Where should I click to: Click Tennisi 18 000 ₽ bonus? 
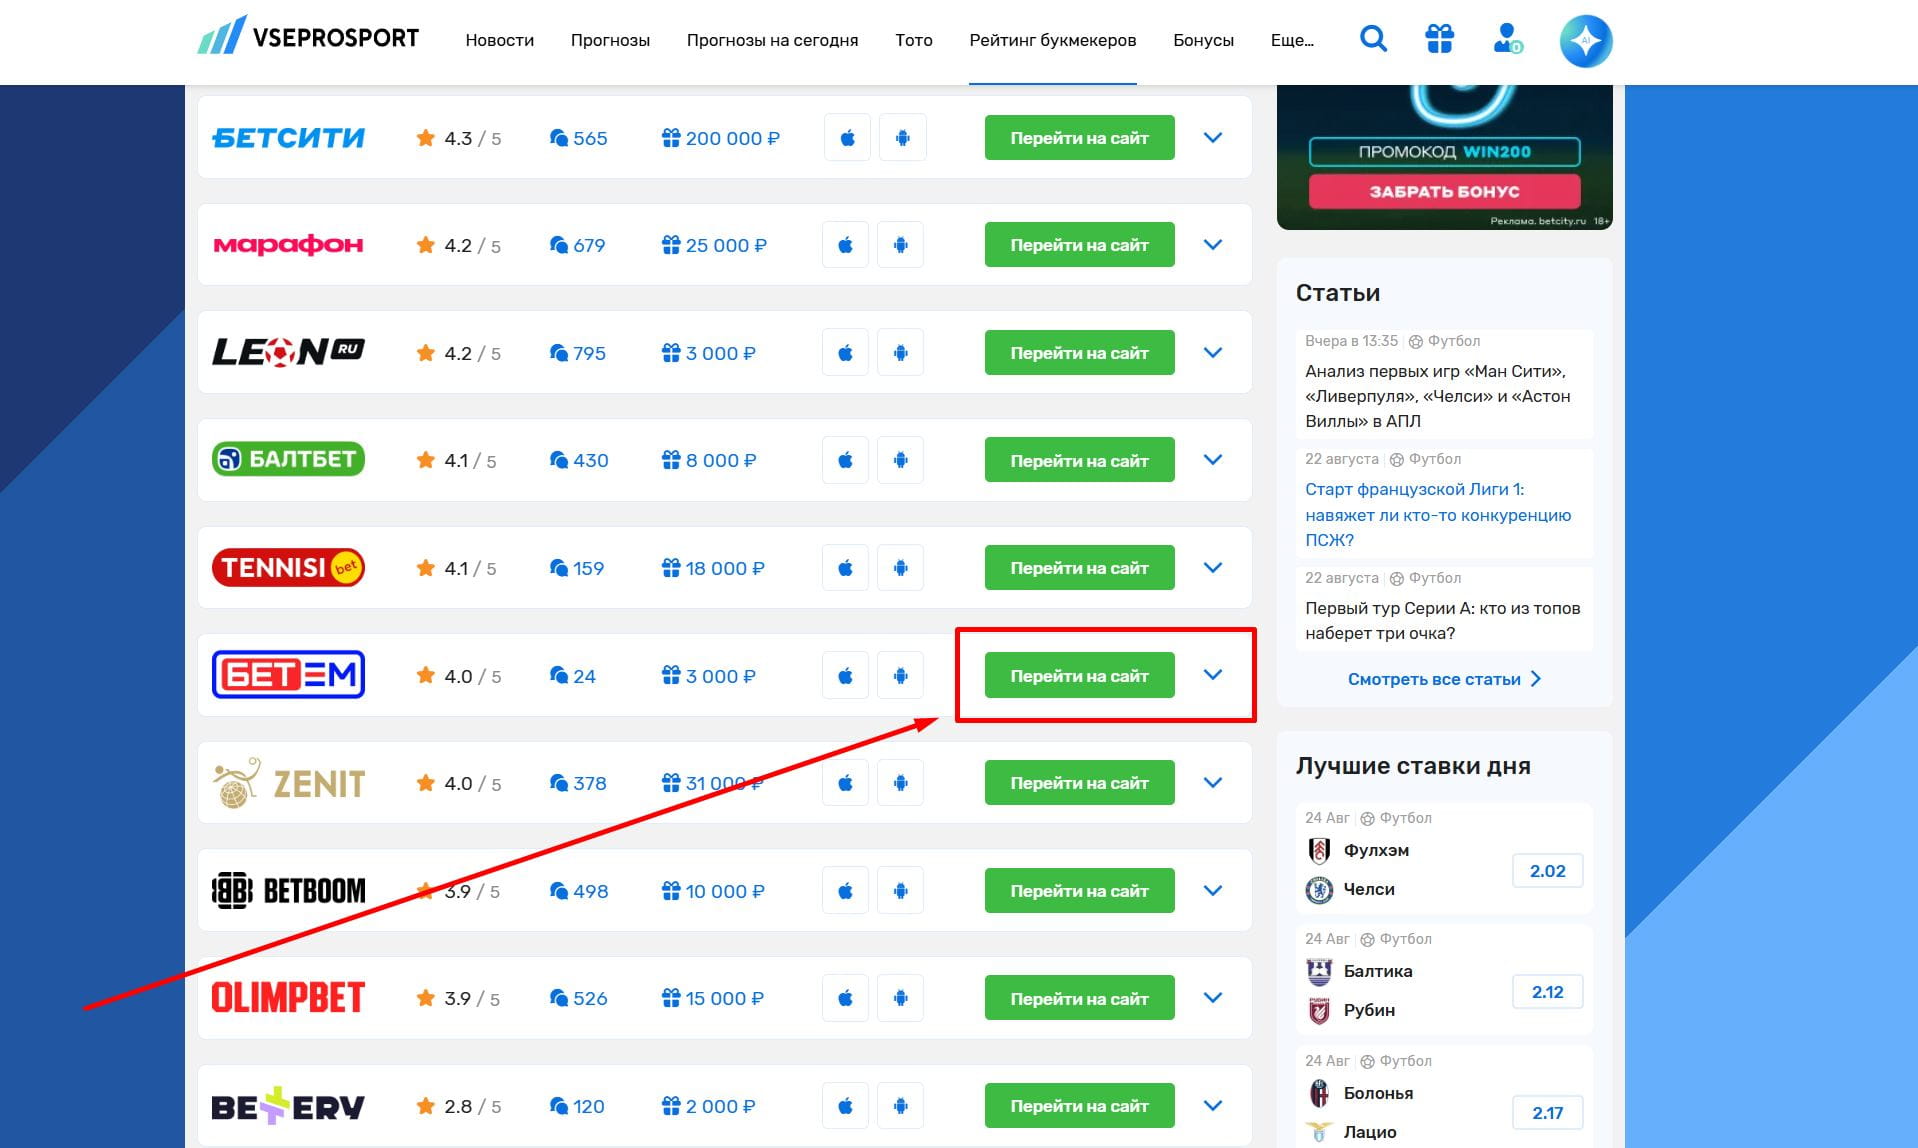(713, 568)
